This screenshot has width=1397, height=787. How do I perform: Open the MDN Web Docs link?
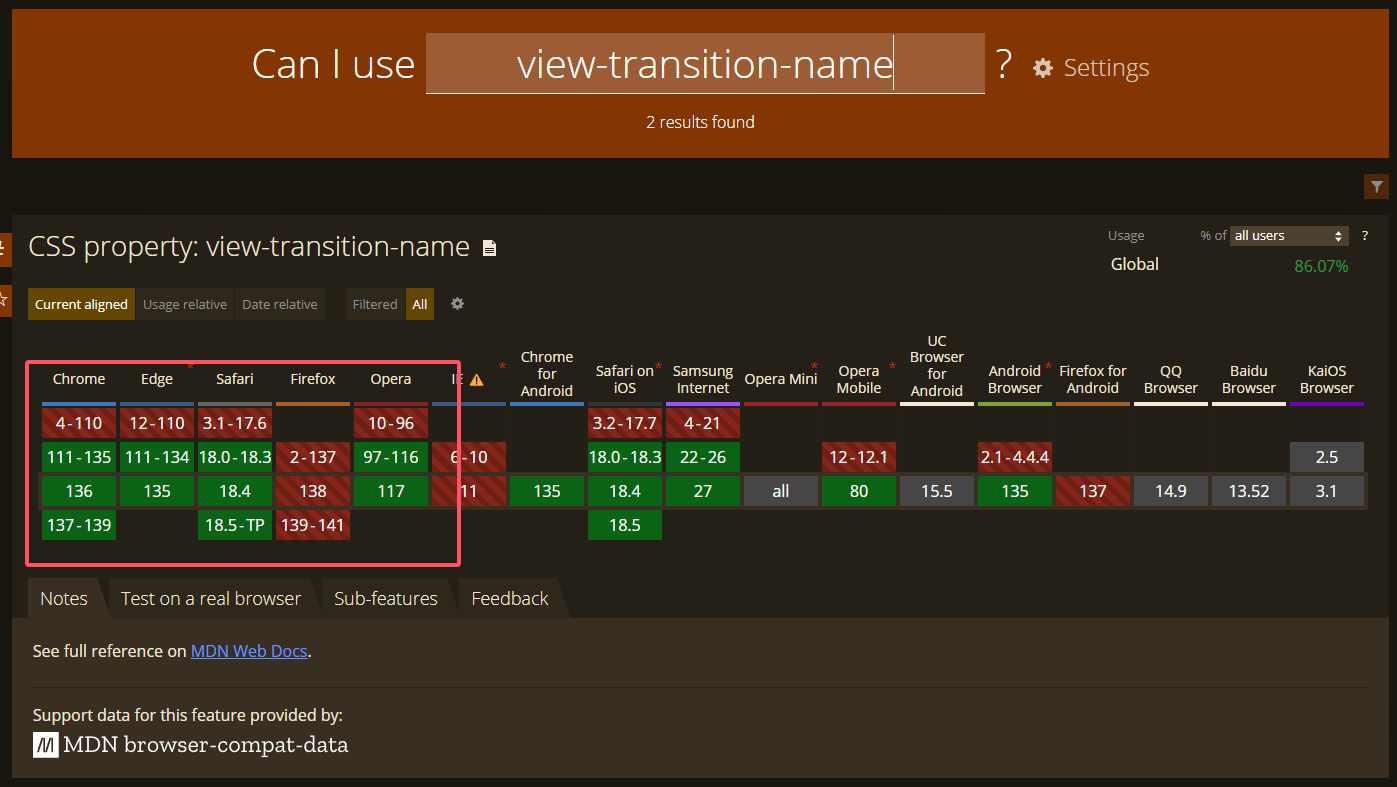point(249,651)
